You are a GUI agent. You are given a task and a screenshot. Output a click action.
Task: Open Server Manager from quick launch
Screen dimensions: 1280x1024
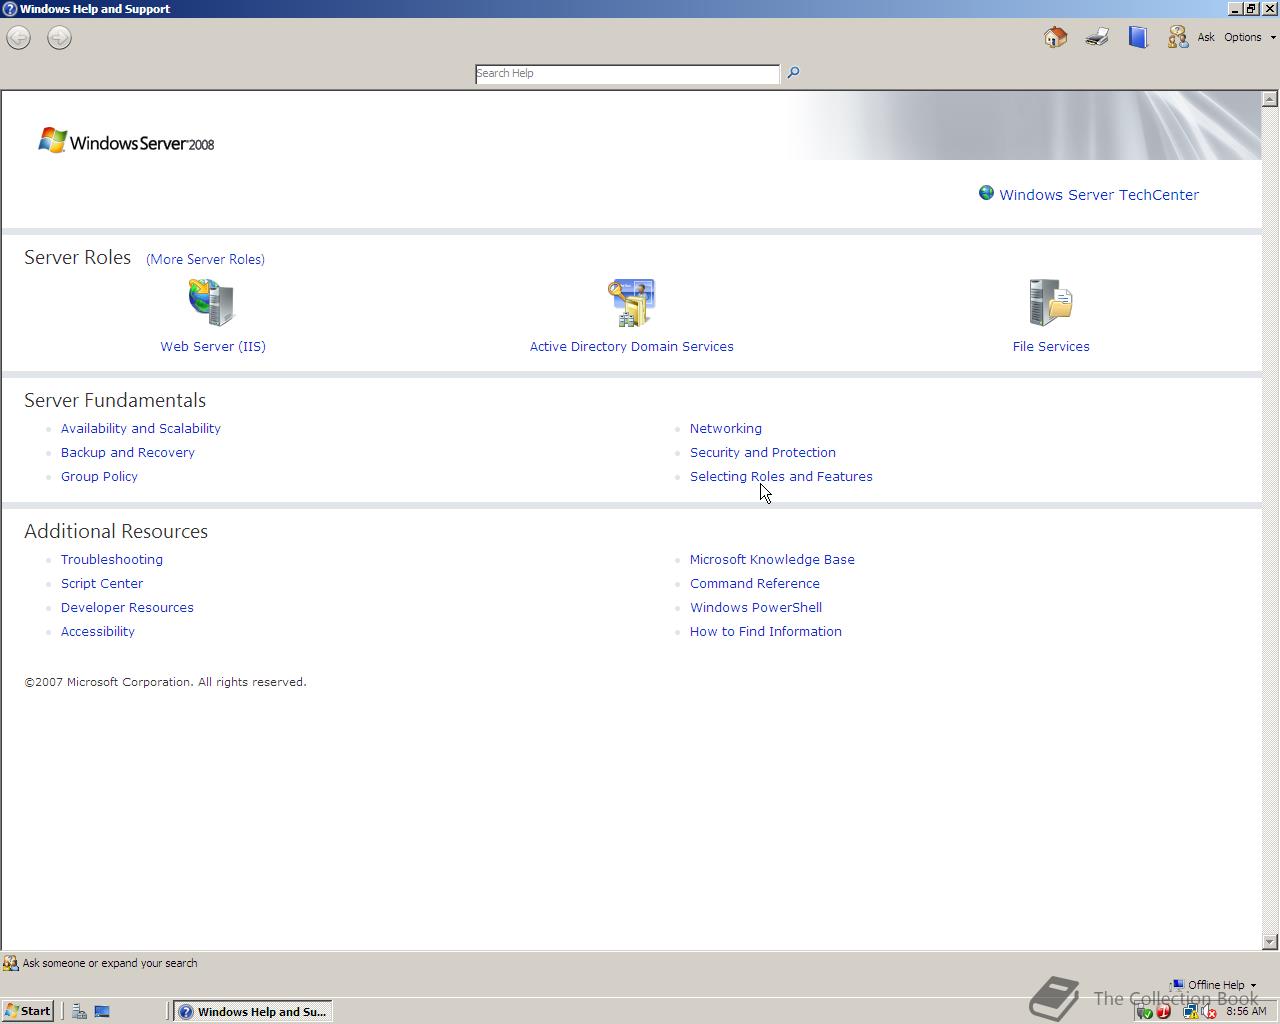click(79, 1011)
